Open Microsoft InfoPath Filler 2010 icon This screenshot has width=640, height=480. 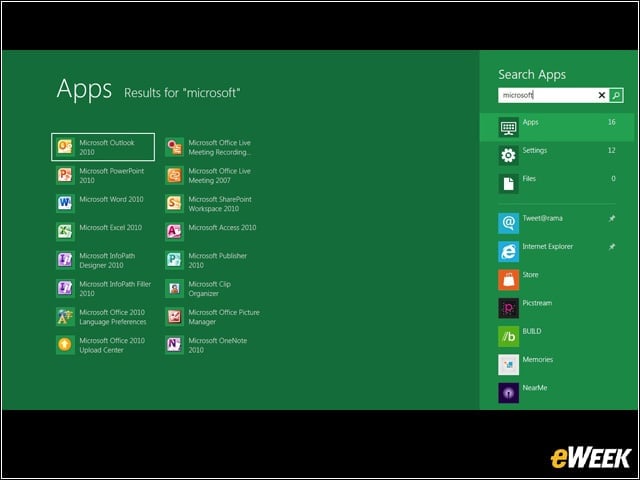click(x=65, y=288)
